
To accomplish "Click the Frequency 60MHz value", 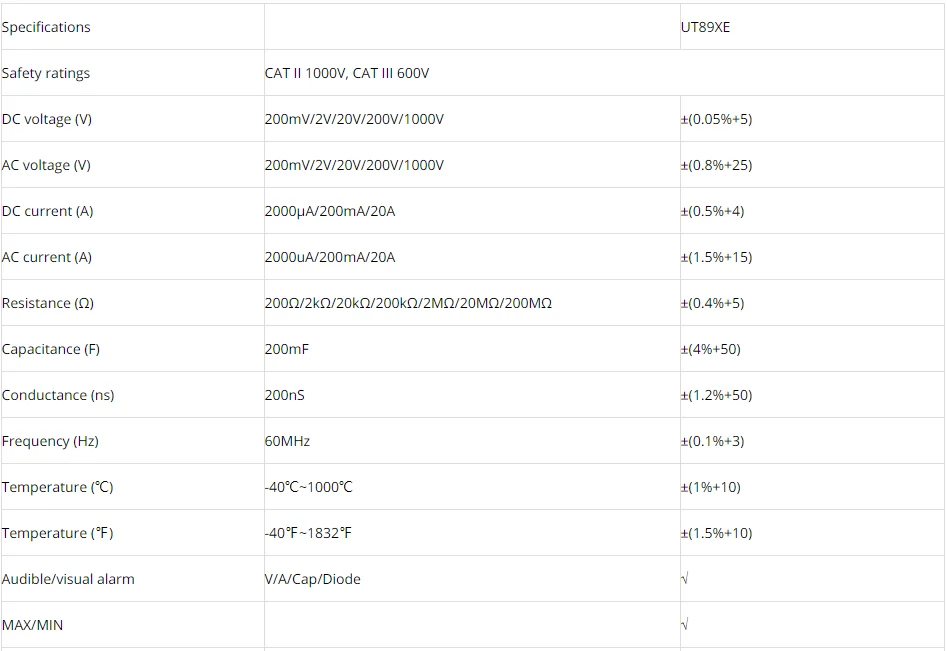I will coord(287,441).
